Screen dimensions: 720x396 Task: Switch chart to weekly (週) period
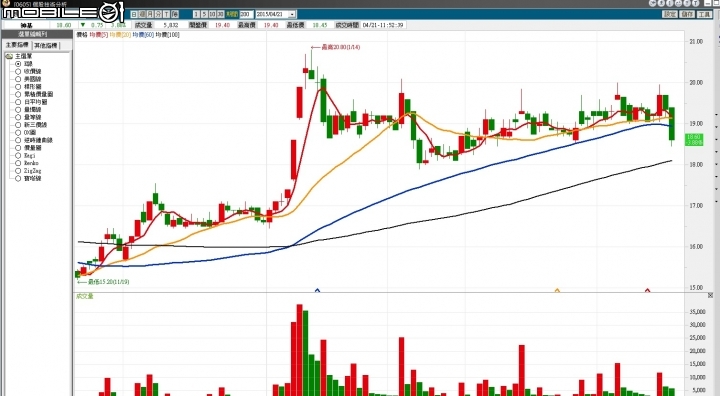(x=142, y=14)
